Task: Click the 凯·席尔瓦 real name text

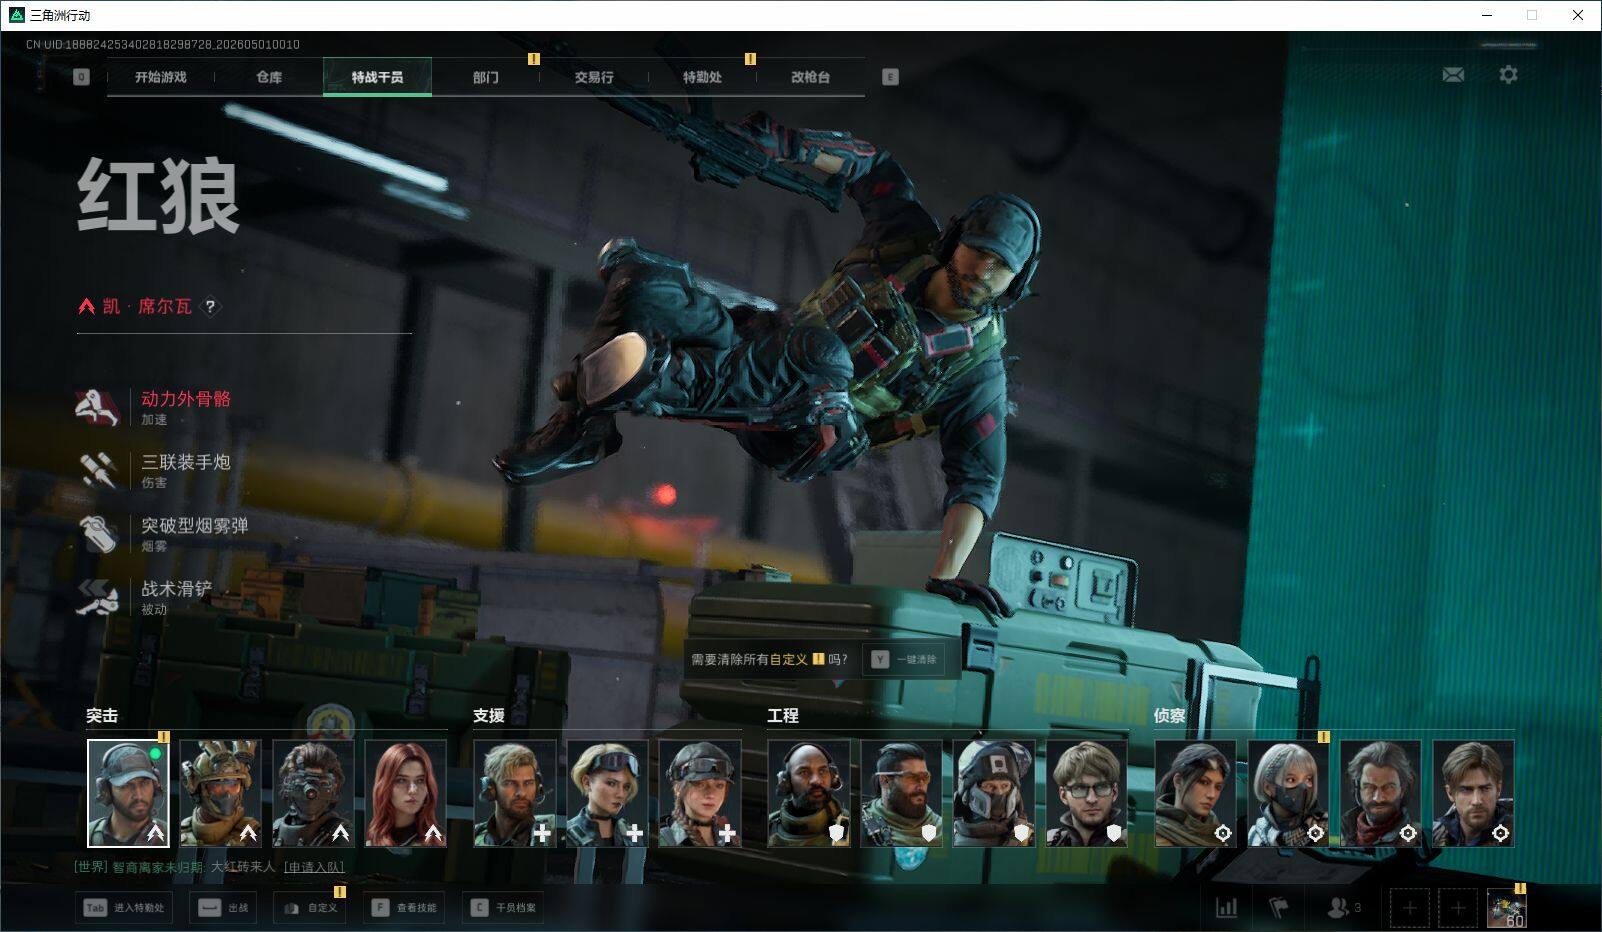Action: tap(147, 306)
